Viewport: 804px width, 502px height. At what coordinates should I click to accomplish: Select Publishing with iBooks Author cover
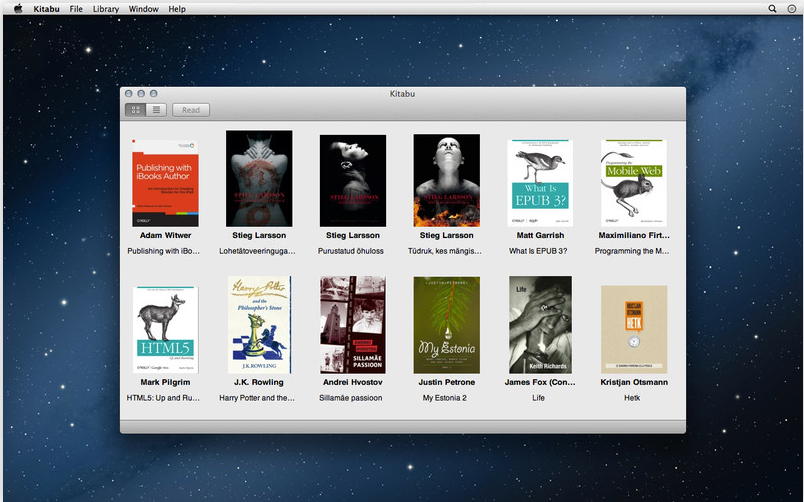pyautogui.click(x=165, y=183)
